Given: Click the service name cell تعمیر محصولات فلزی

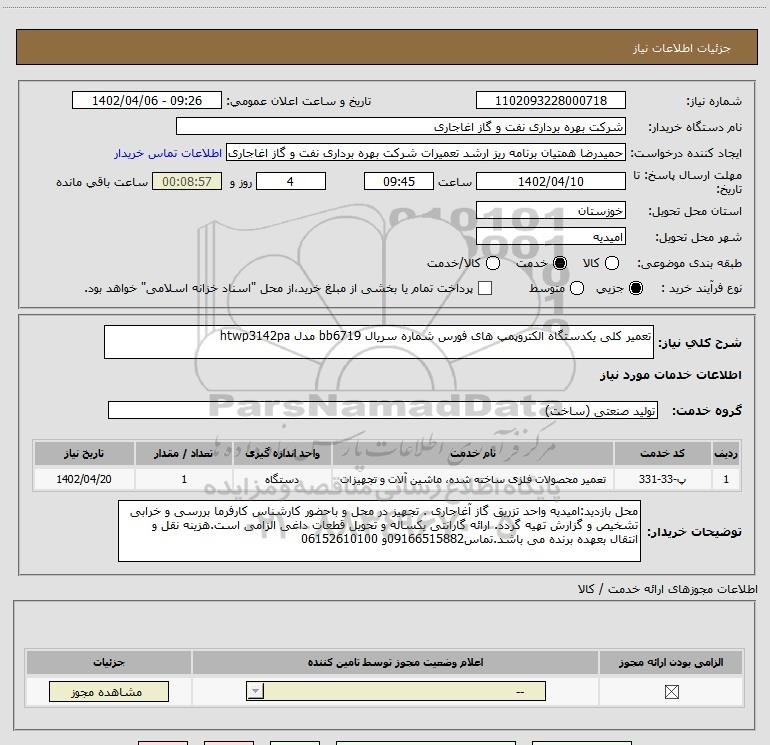Looking at the screenshot, I should point(472,479).
